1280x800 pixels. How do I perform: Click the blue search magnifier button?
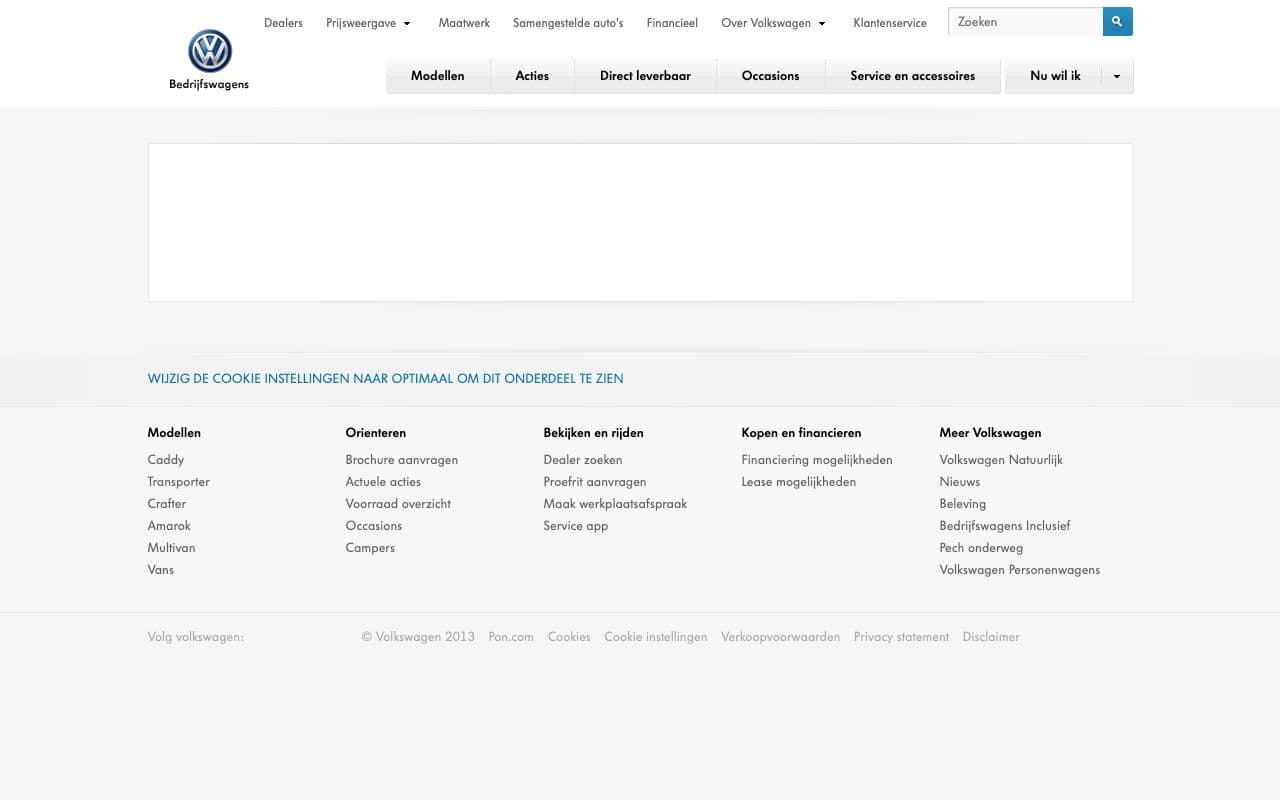[1118, 21]
